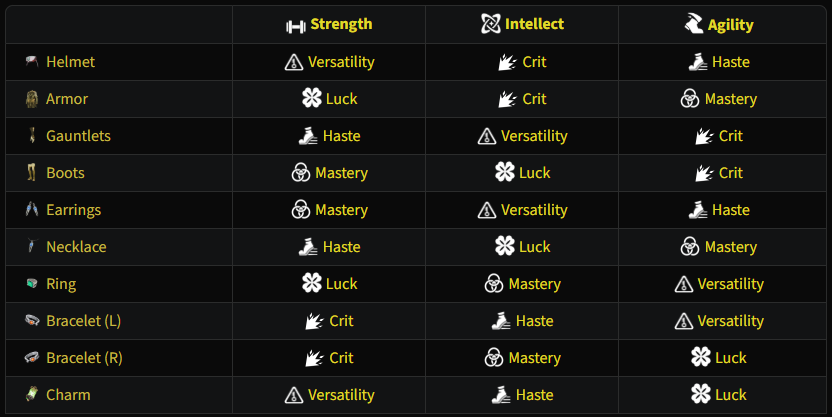Click the Bracelet (R) row label

[x=84, y=358]
